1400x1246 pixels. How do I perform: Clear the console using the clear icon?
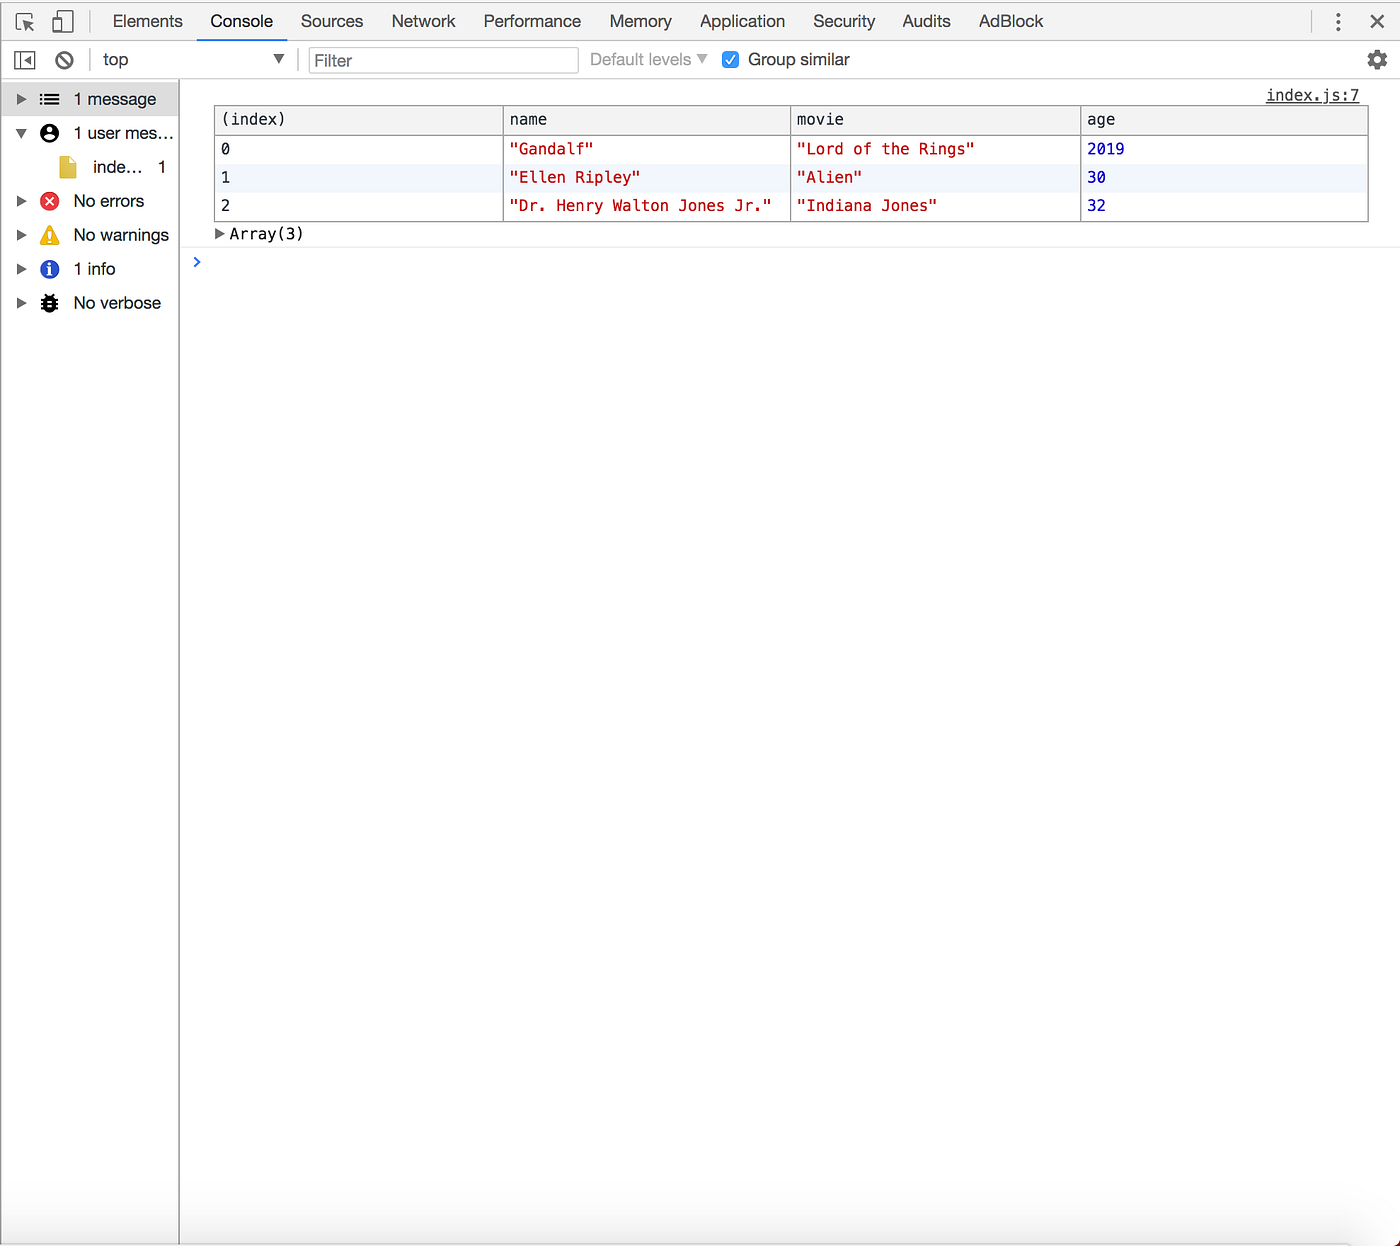pos(64,59)
